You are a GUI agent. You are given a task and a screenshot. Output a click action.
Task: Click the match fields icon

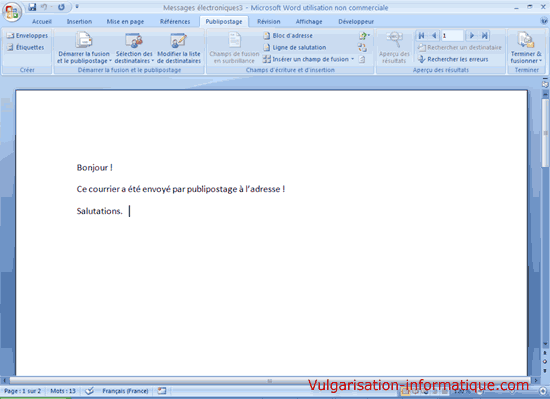point(362,47)
